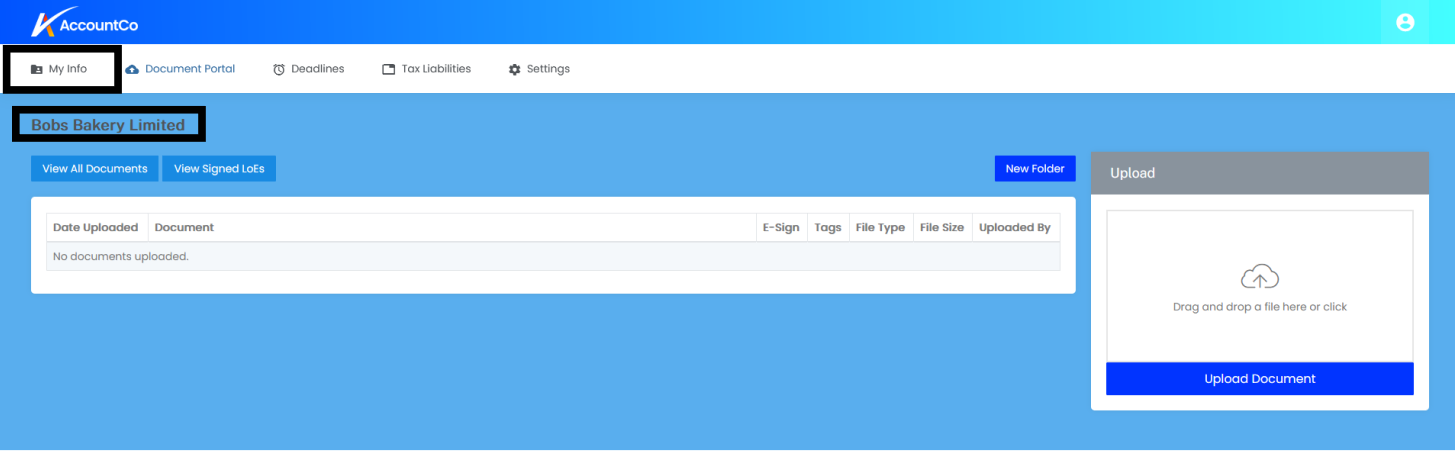Screen dimensions: 1455x451
Task: Click the File Type column header
Action: [880, 228]
